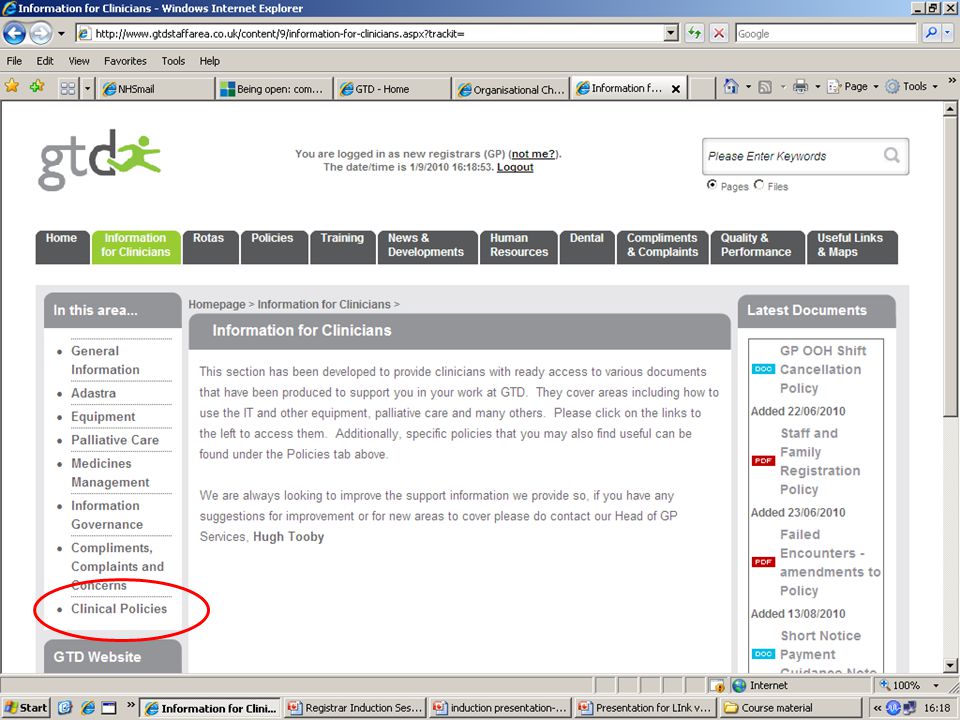Screen dimensions: 960x720
Task: Open the Favorites Center star icon
Action: (12, 86)
